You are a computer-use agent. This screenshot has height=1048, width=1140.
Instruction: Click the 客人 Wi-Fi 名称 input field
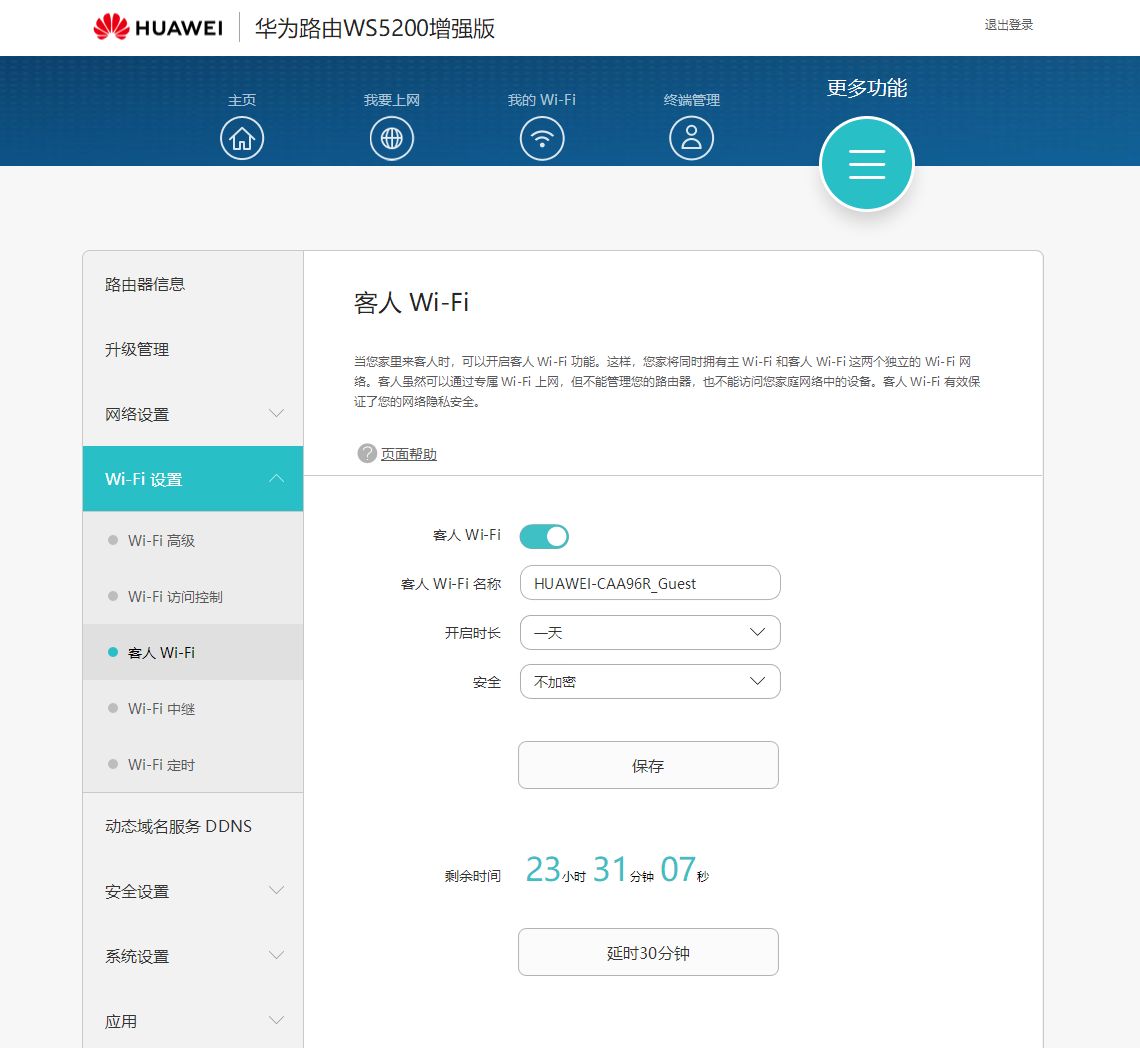(x=650, y=583)
